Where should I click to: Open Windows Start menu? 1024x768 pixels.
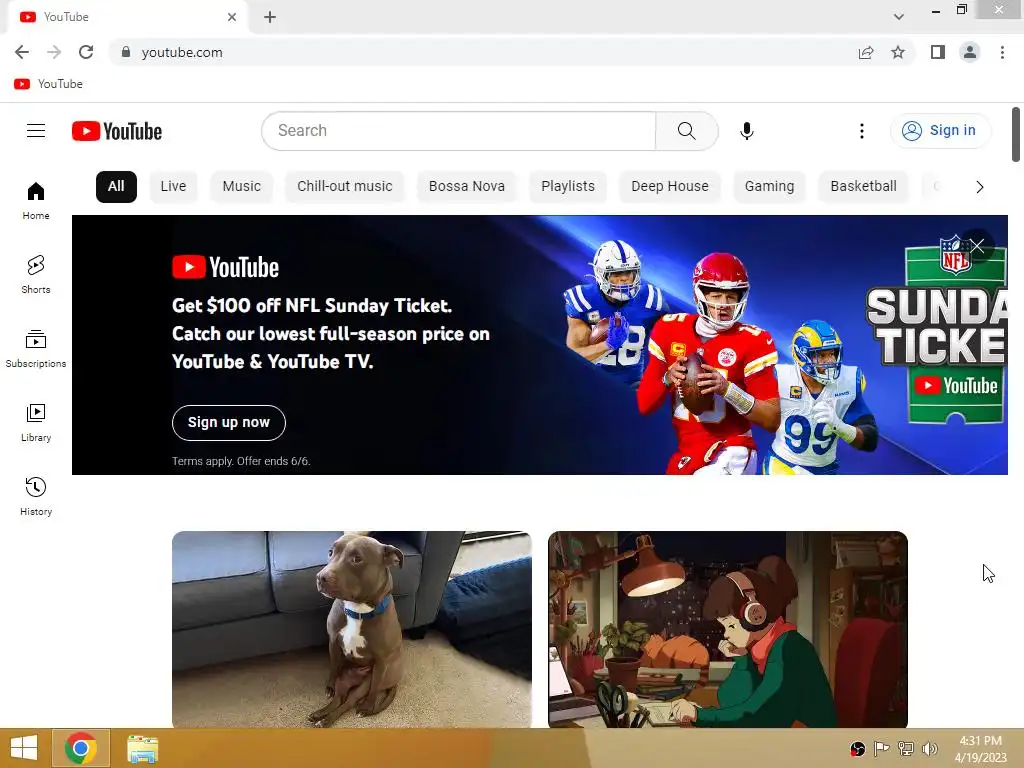[x=24, y=748]
